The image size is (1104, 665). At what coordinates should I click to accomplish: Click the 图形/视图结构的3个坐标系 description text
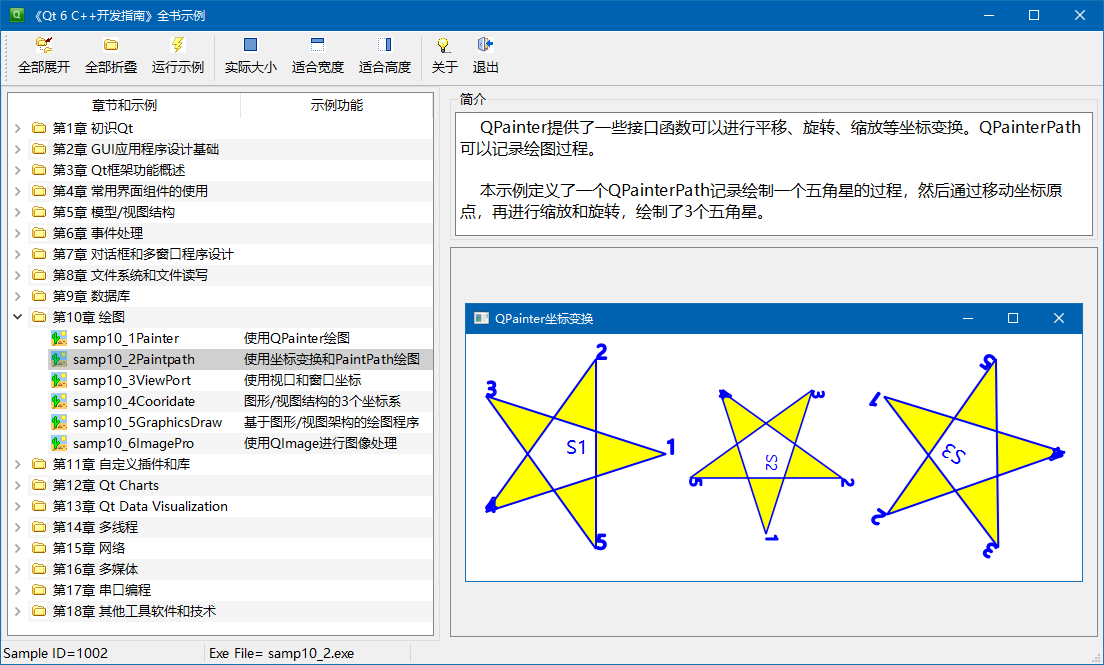point(322,402)
